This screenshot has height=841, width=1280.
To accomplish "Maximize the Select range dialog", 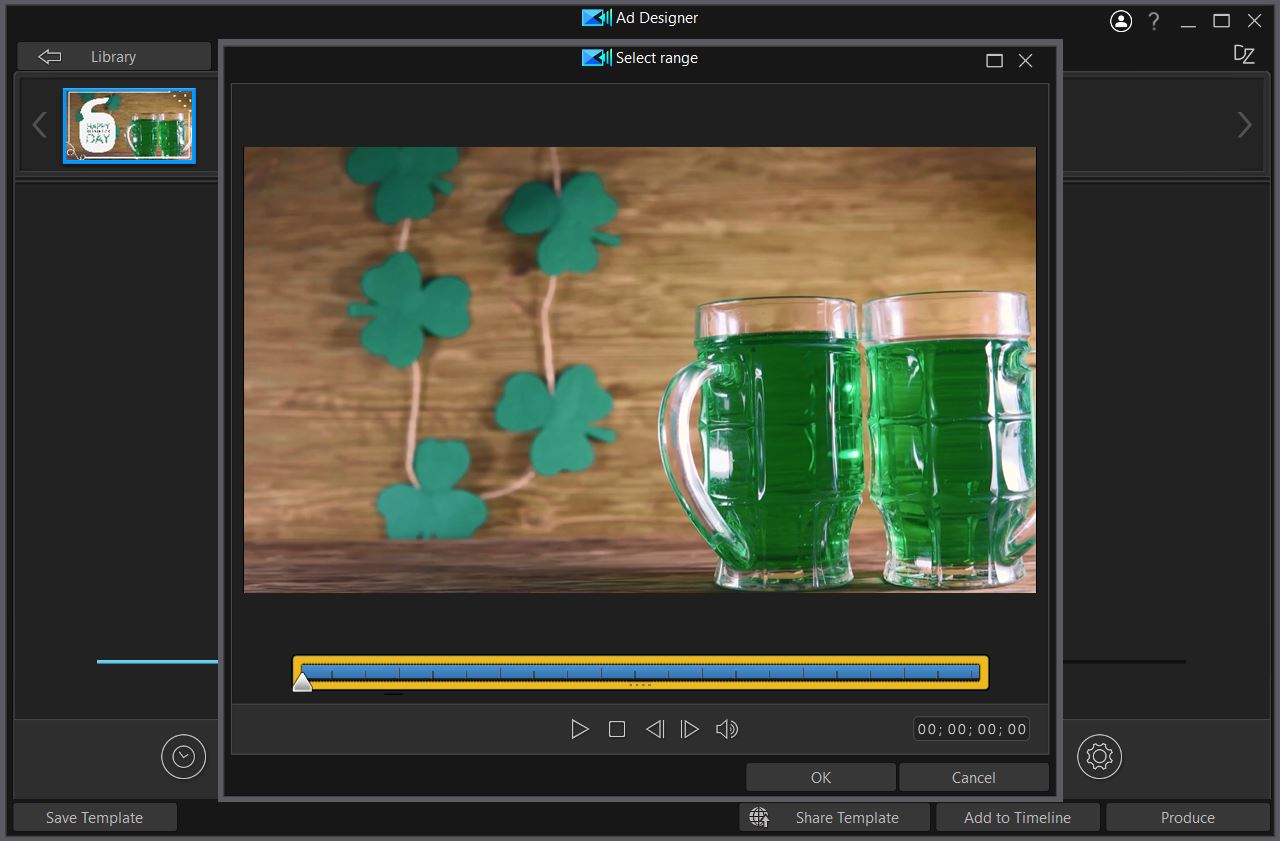I will 994,60.
